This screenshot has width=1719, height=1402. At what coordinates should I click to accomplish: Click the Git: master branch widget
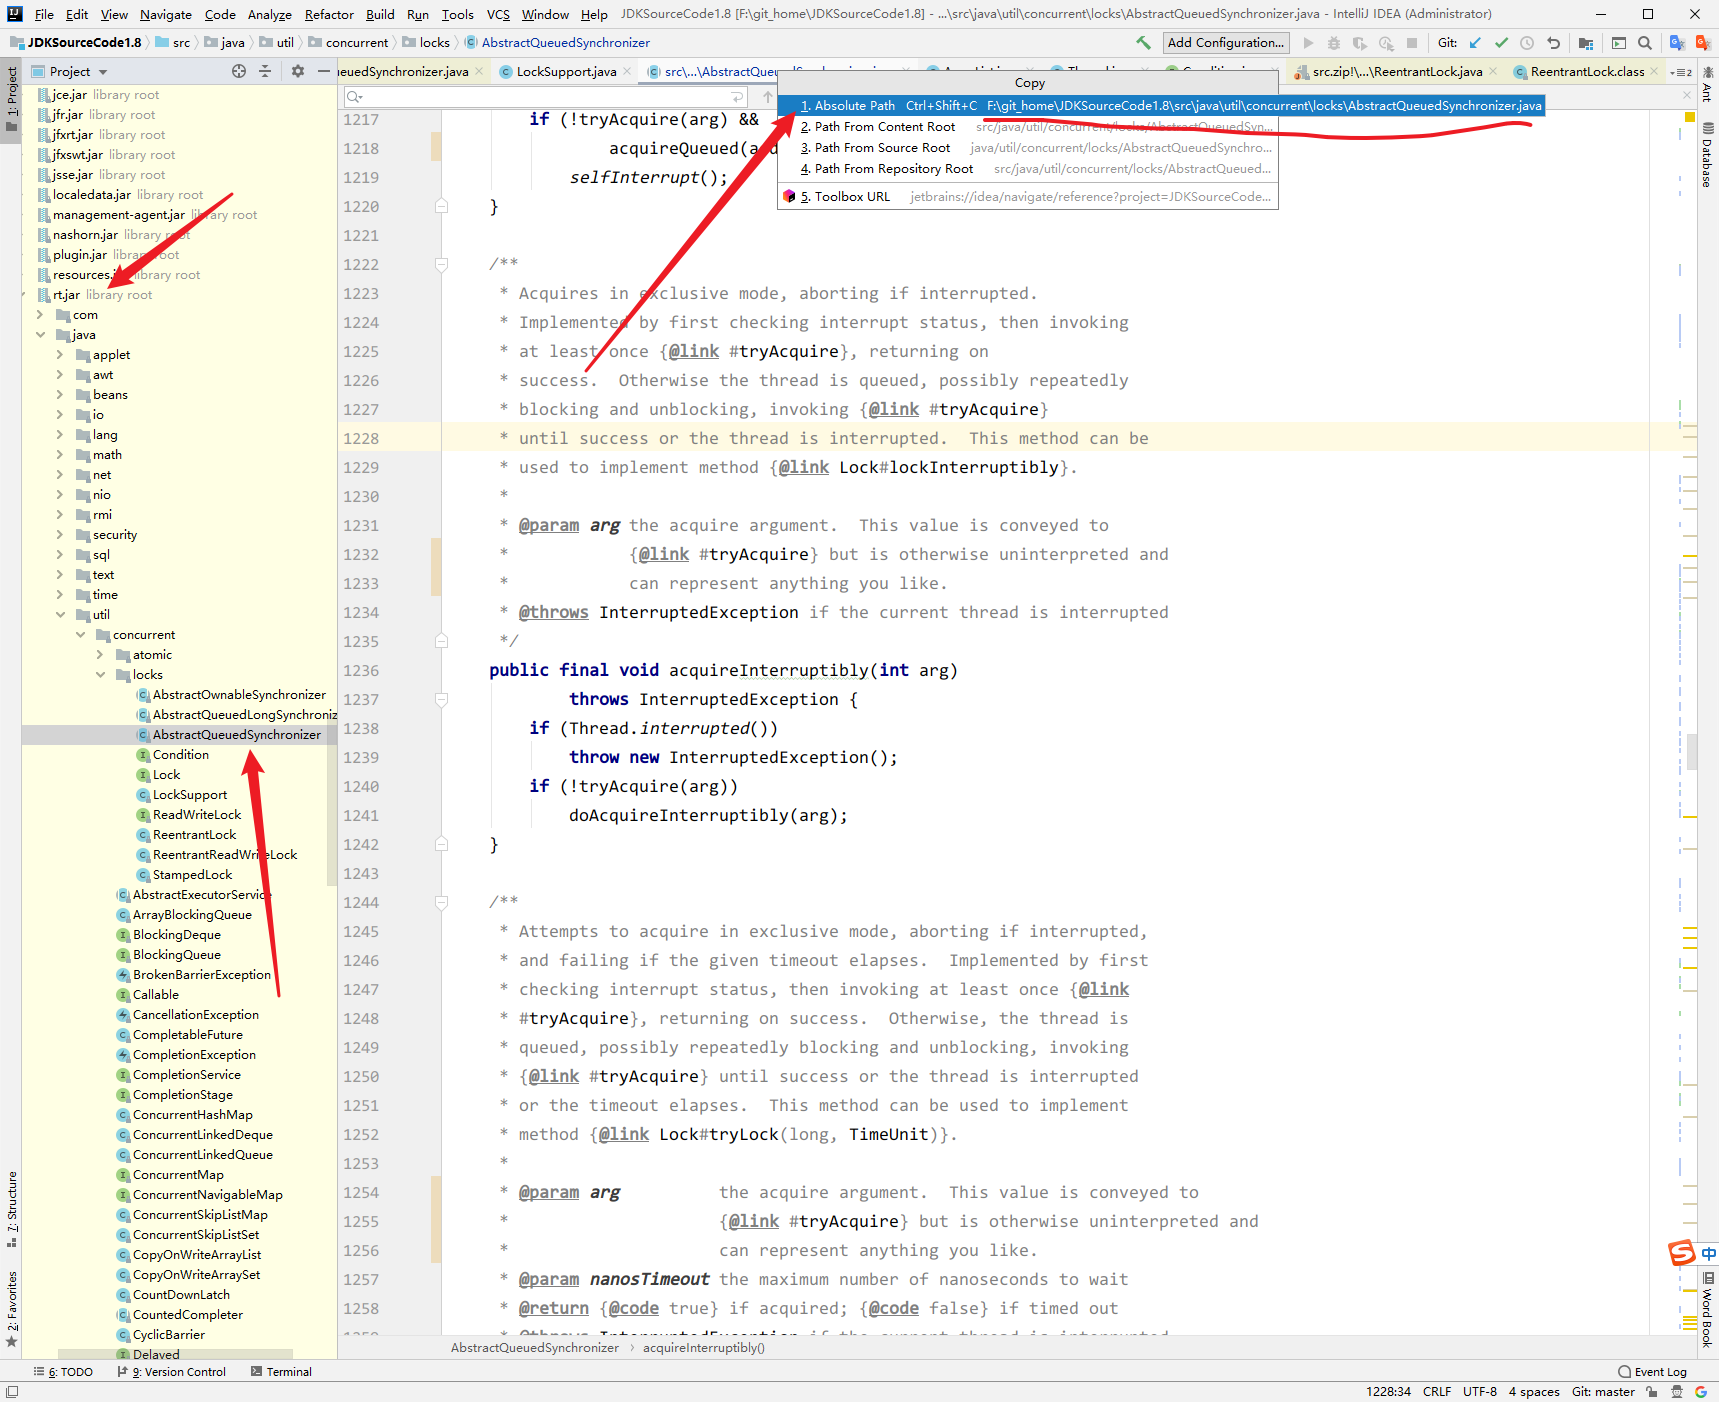point(1603,1392)
